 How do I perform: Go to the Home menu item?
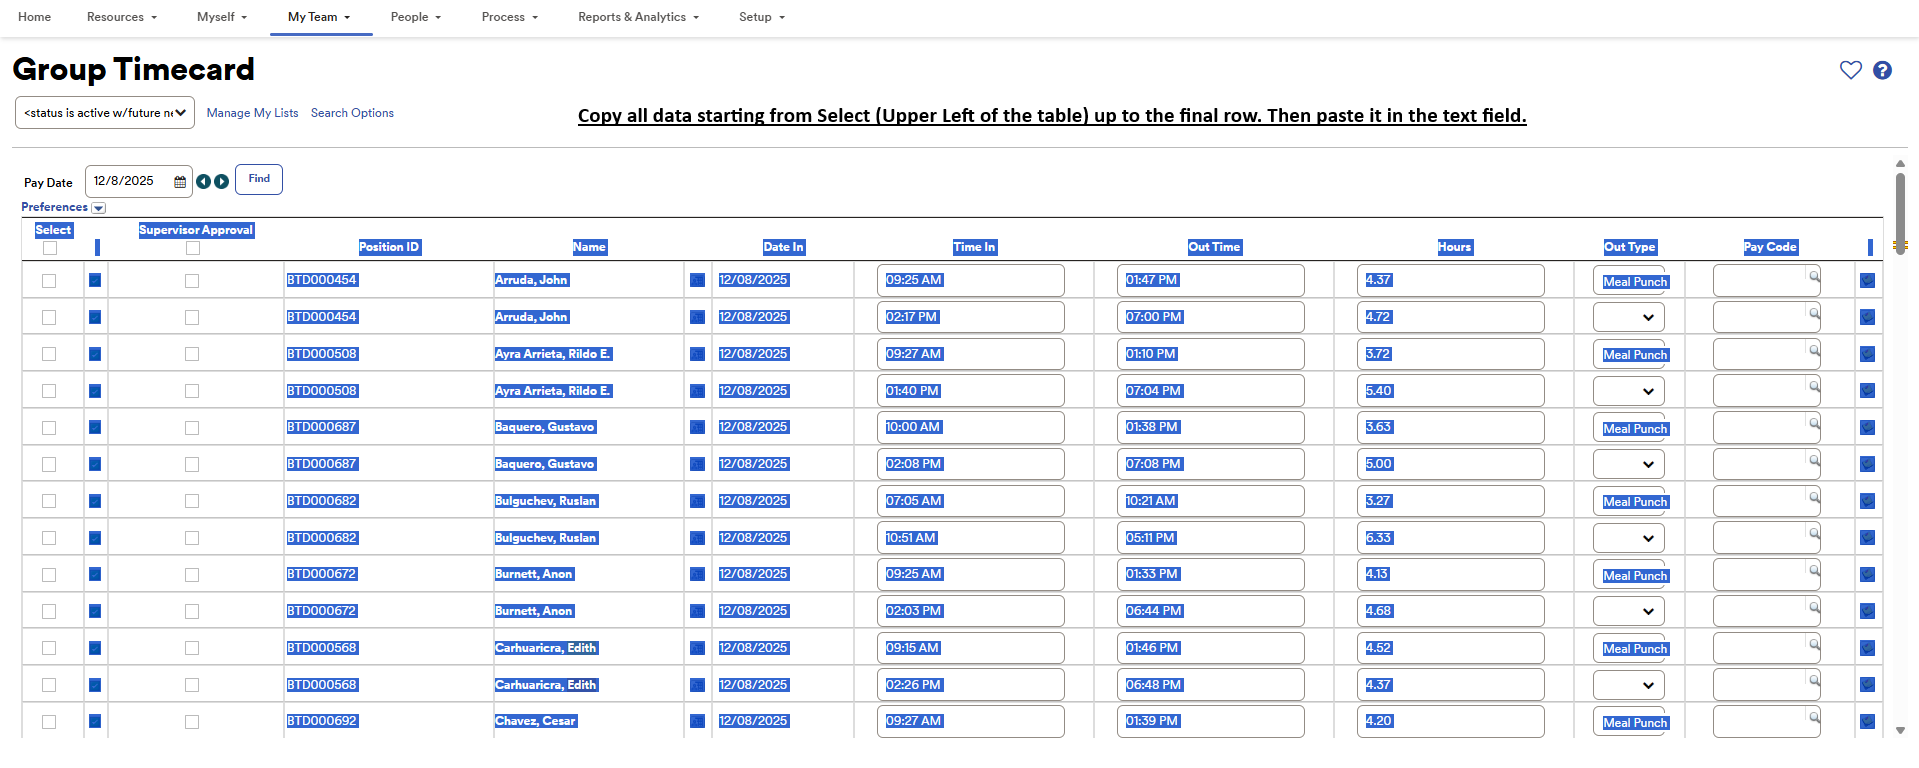coord(35,17)
